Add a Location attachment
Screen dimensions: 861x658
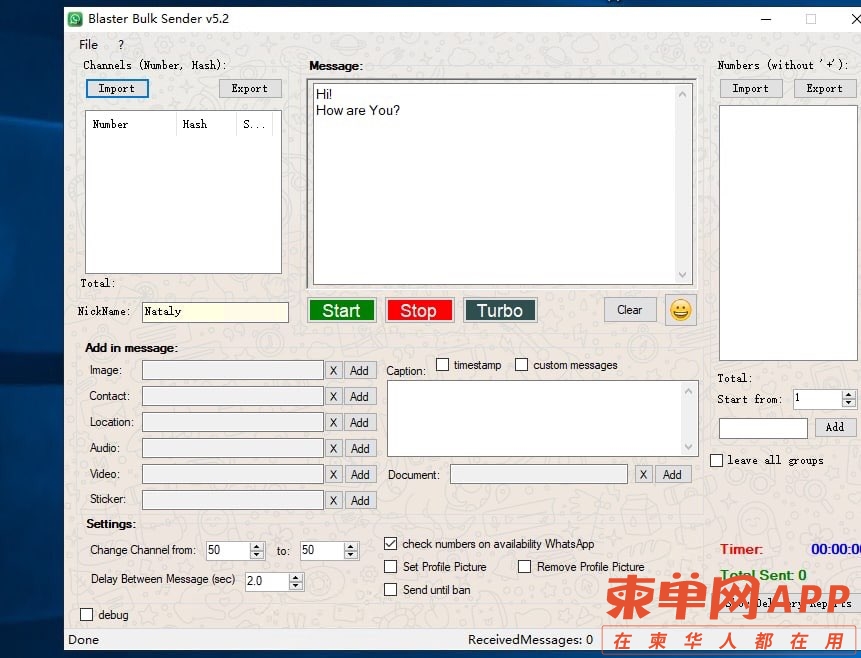pos(360,422)
